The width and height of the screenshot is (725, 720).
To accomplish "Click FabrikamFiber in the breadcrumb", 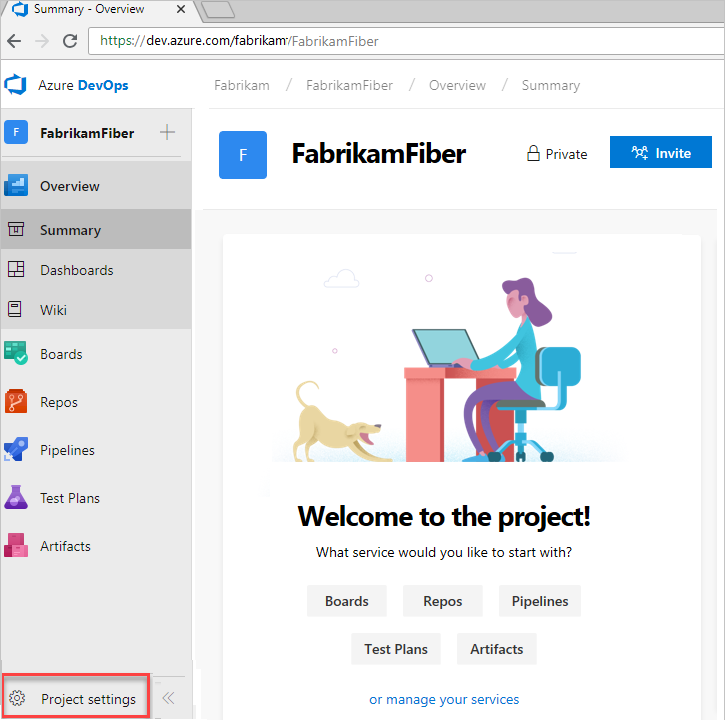I will point(349,85).
